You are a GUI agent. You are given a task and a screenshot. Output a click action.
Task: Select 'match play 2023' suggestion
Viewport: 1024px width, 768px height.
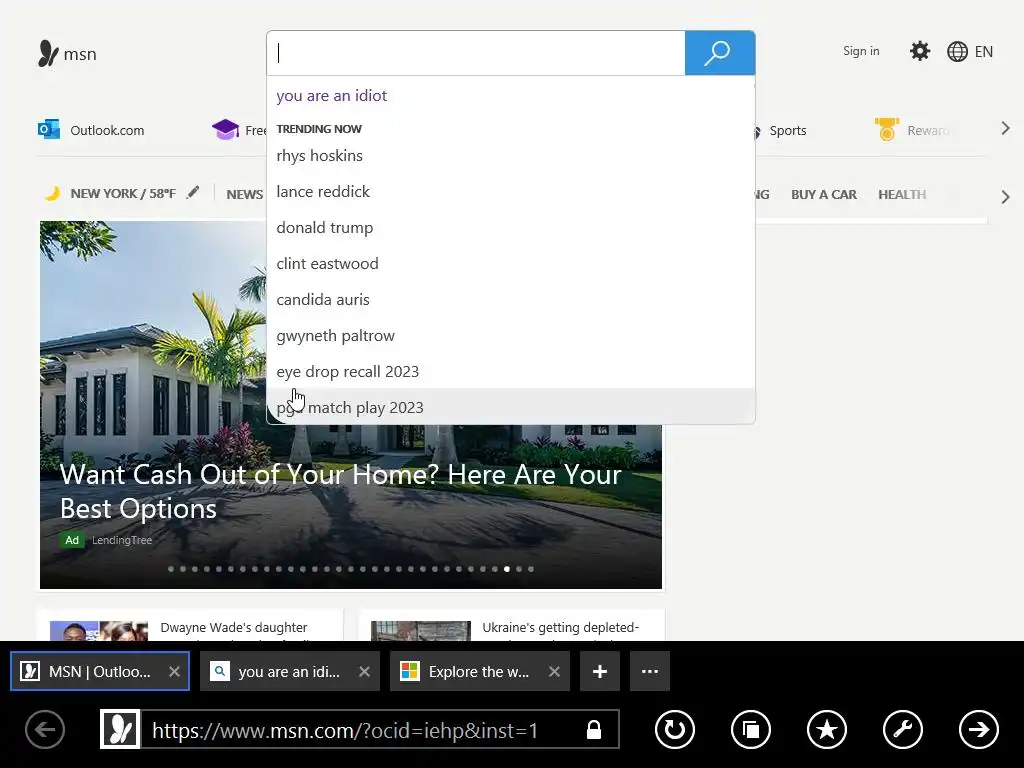(511, 407)
